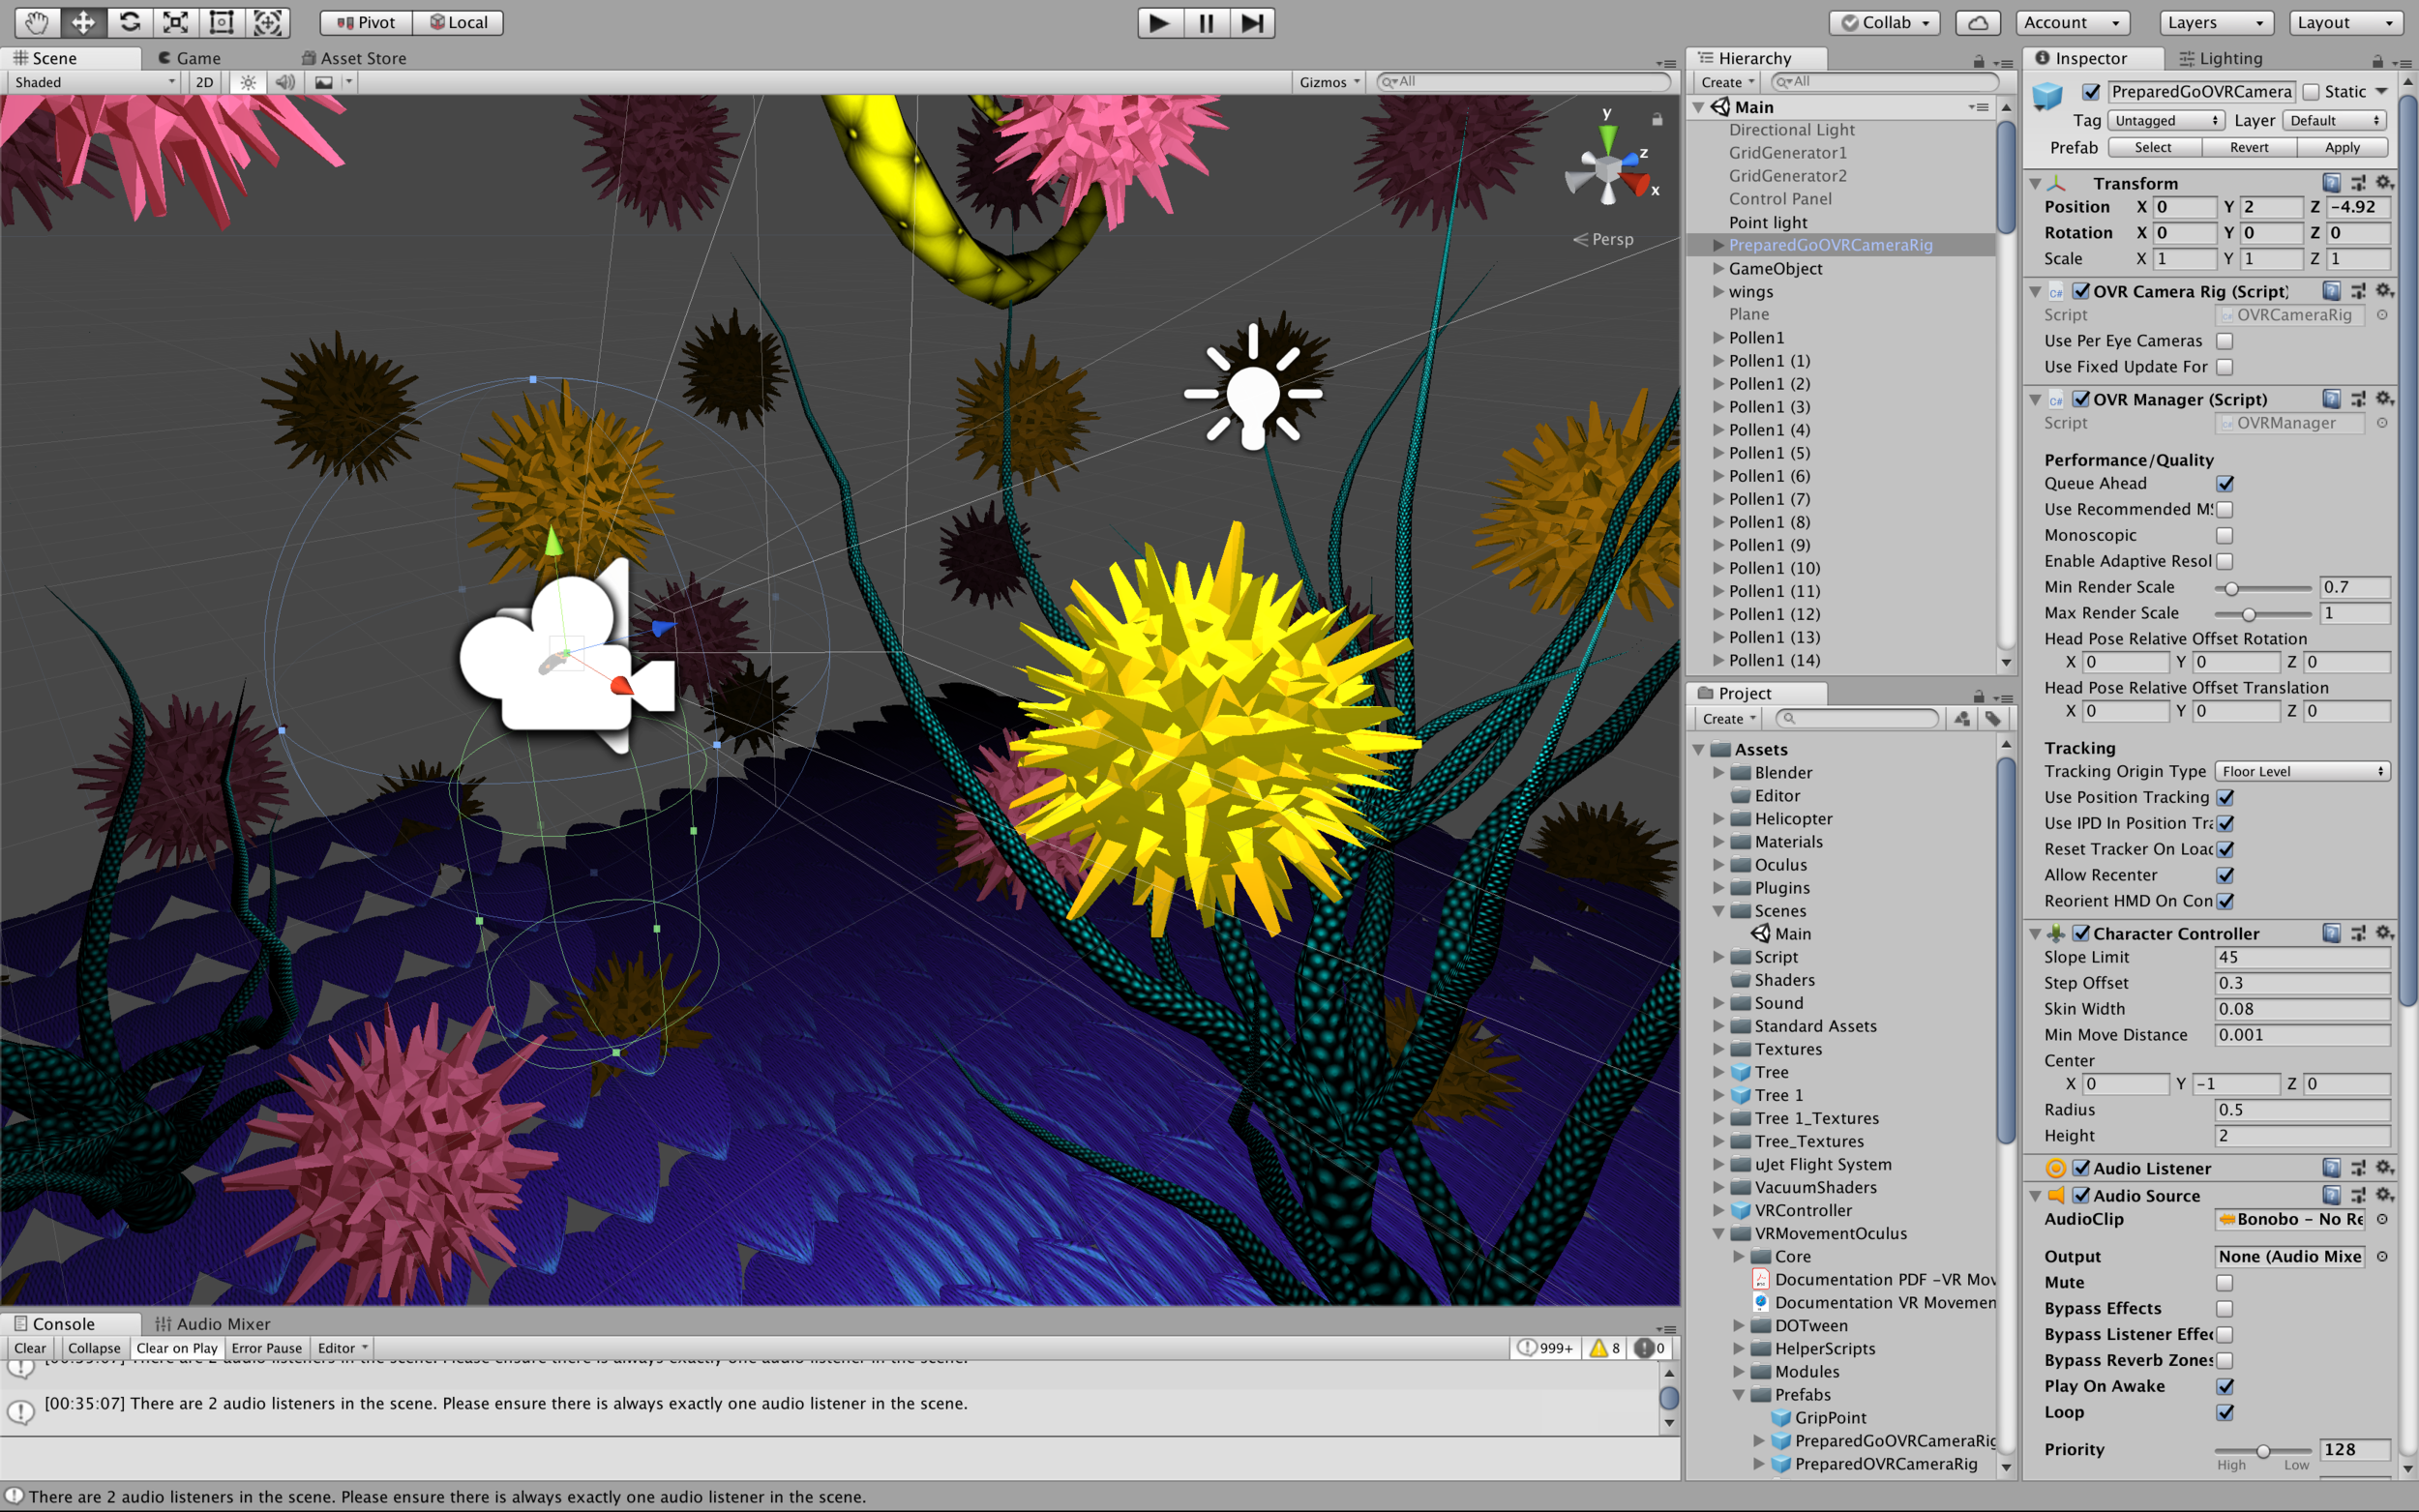Click the Play button
Image resolution: width=2419 pixels, height=1512 pixels.
1159,22
